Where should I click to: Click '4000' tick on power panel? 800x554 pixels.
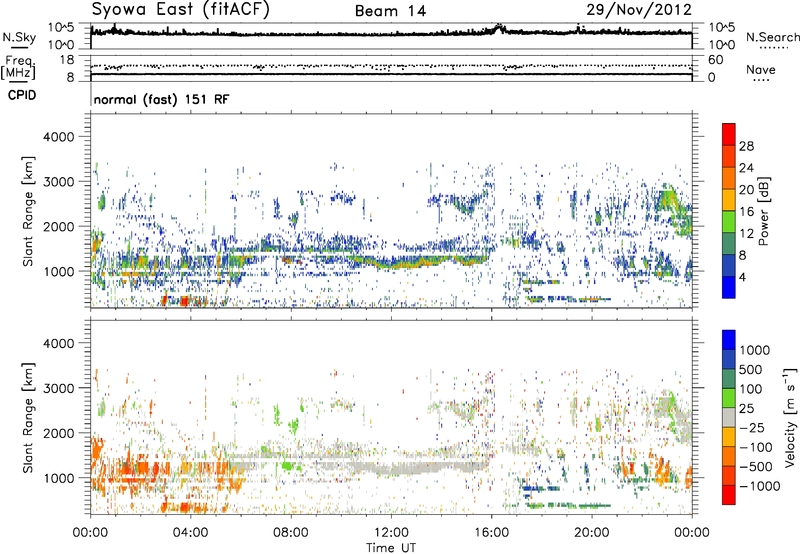58,137
